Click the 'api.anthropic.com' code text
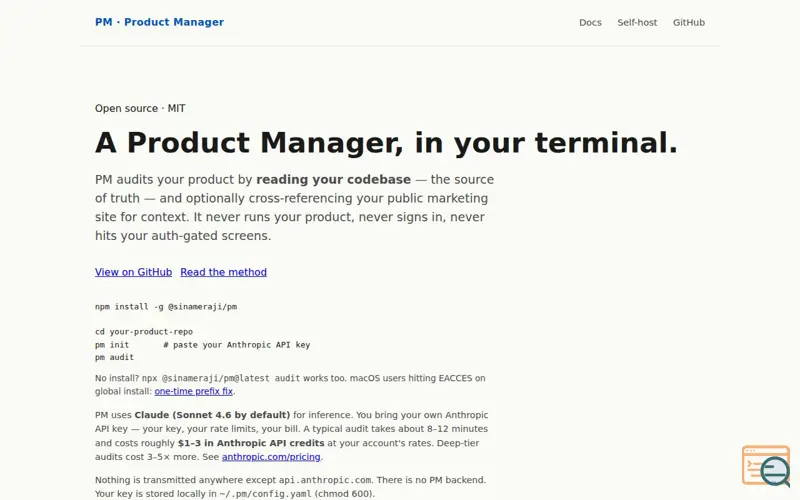The width and height of the screenshot is (800, 500). coord(325,480)
